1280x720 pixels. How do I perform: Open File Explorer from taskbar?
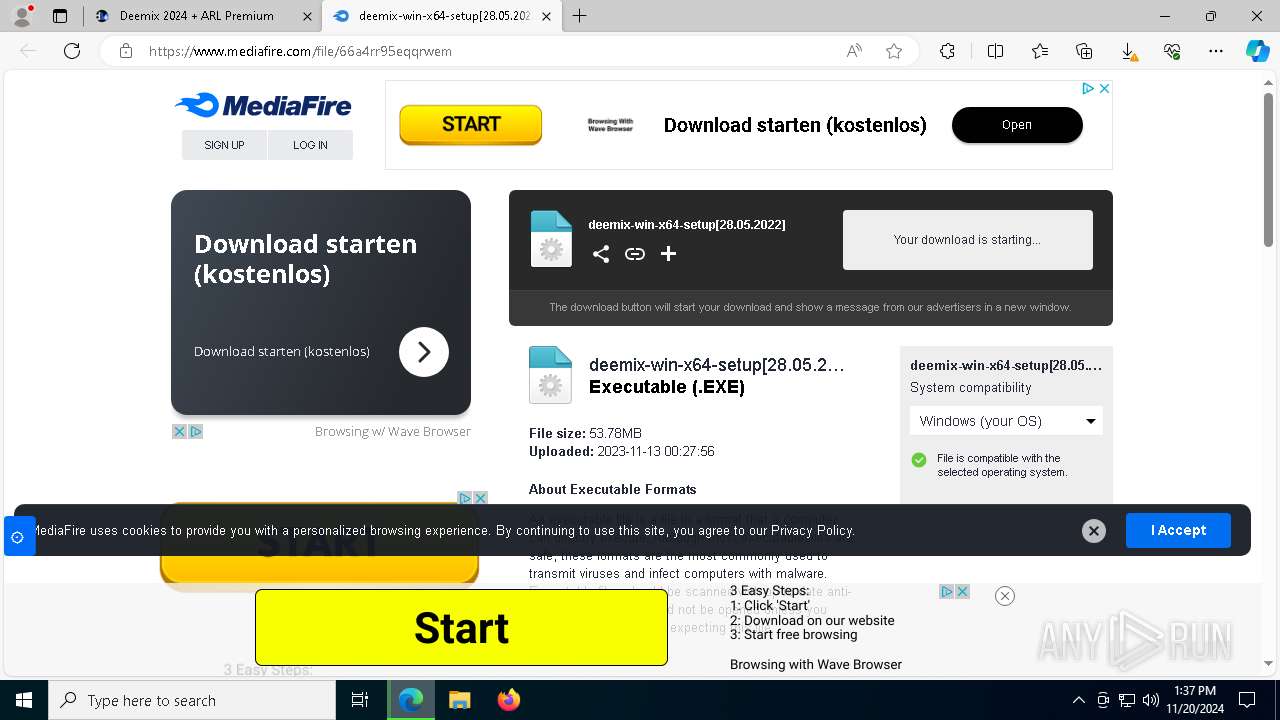459,700
